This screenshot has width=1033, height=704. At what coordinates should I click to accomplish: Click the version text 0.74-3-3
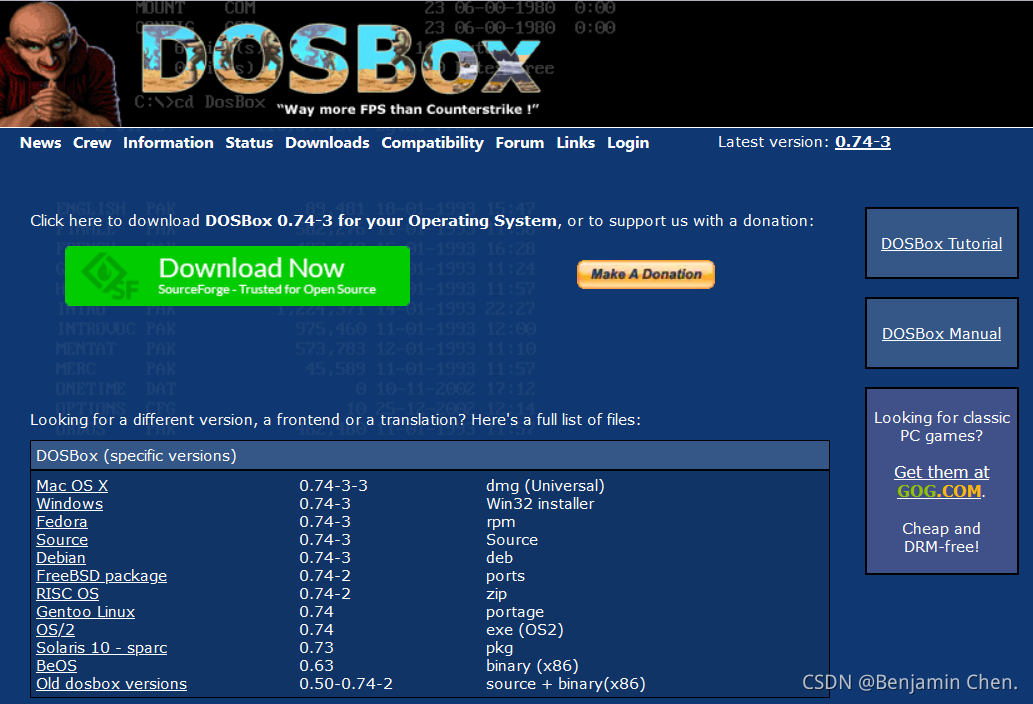[333, 486]
